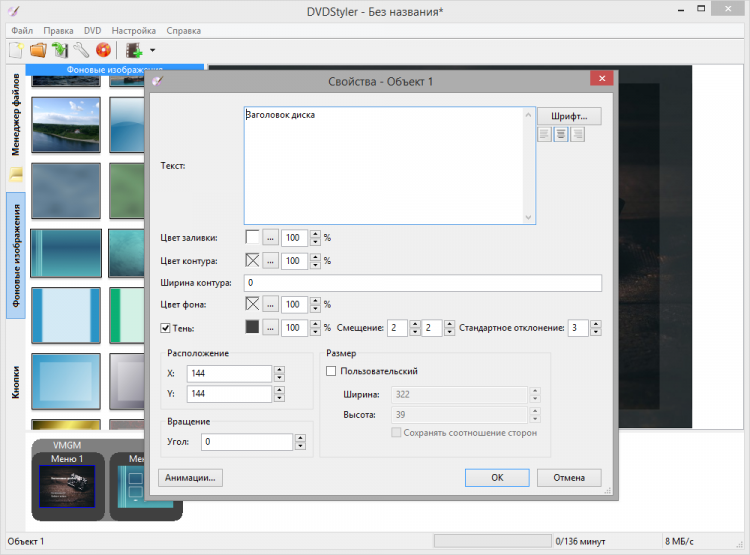750x555 pixels.
Task: Open project options wrench icon
Action: (x=81, y=50)
